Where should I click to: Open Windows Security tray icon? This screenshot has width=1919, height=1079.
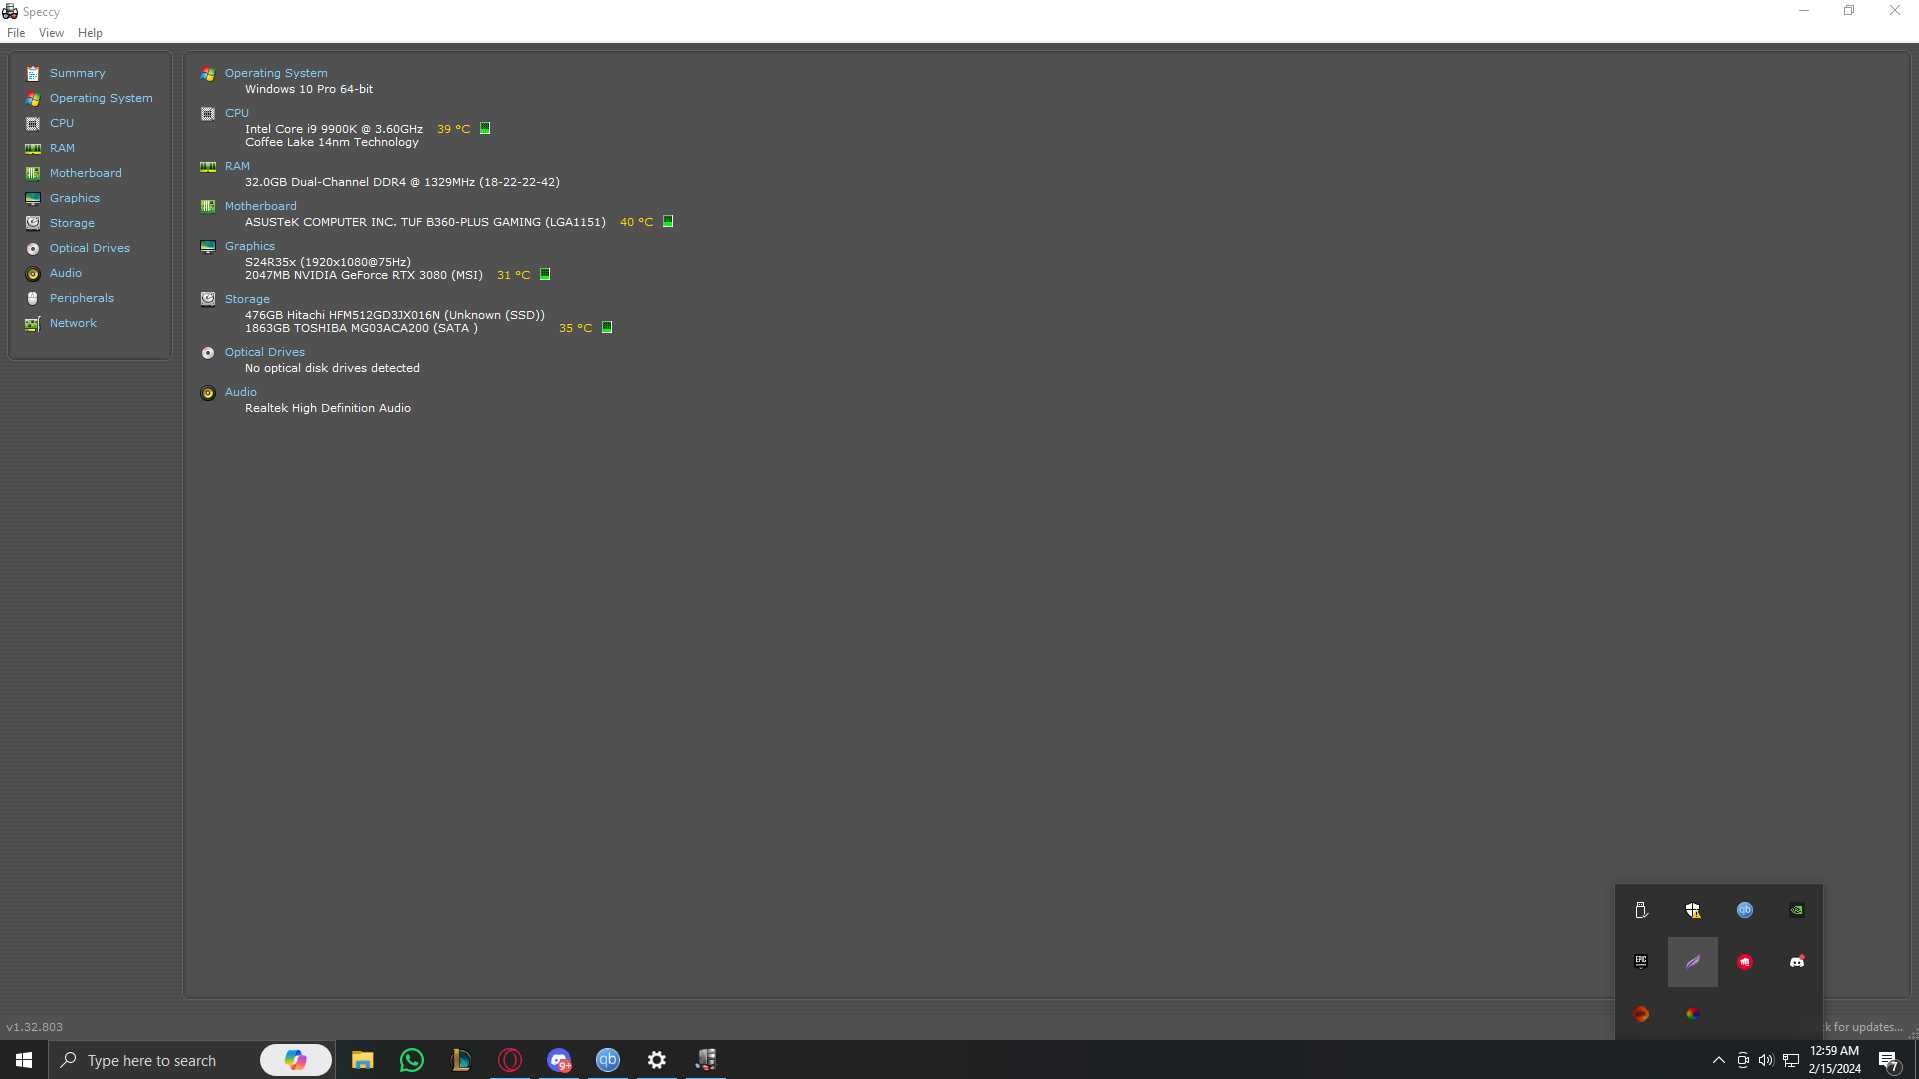point(1693,910)
